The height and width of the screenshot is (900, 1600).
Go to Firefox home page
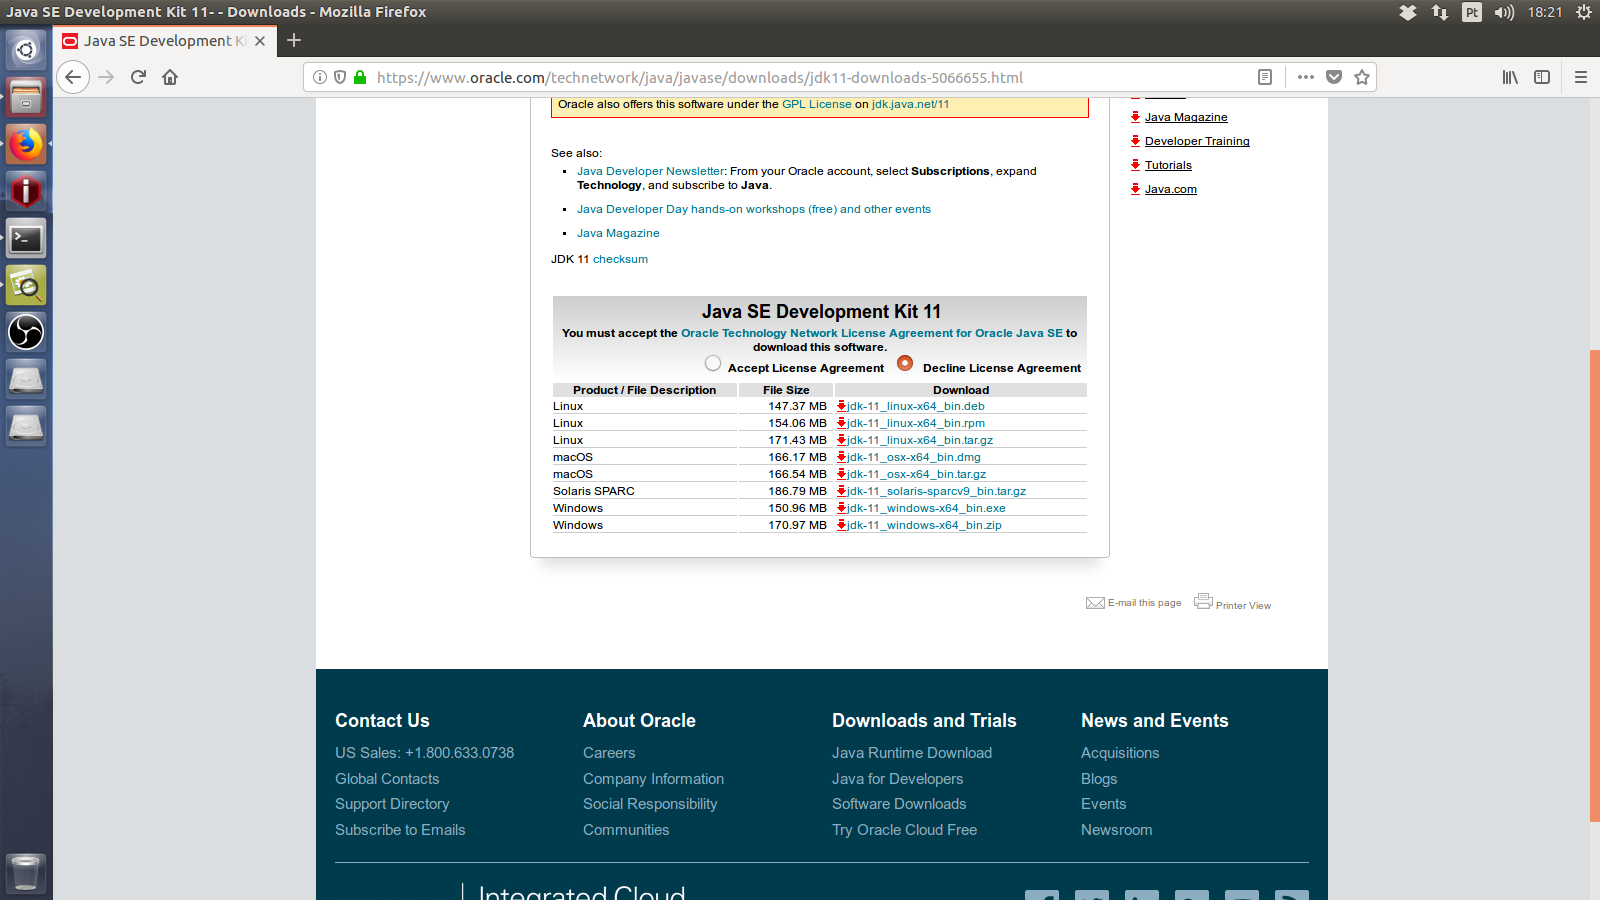tap(170, 77)
